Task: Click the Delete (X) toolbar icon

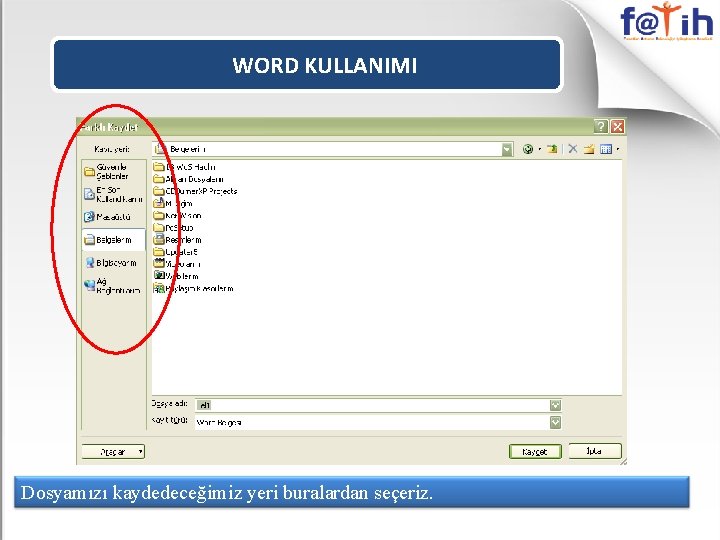Action: 573,149
